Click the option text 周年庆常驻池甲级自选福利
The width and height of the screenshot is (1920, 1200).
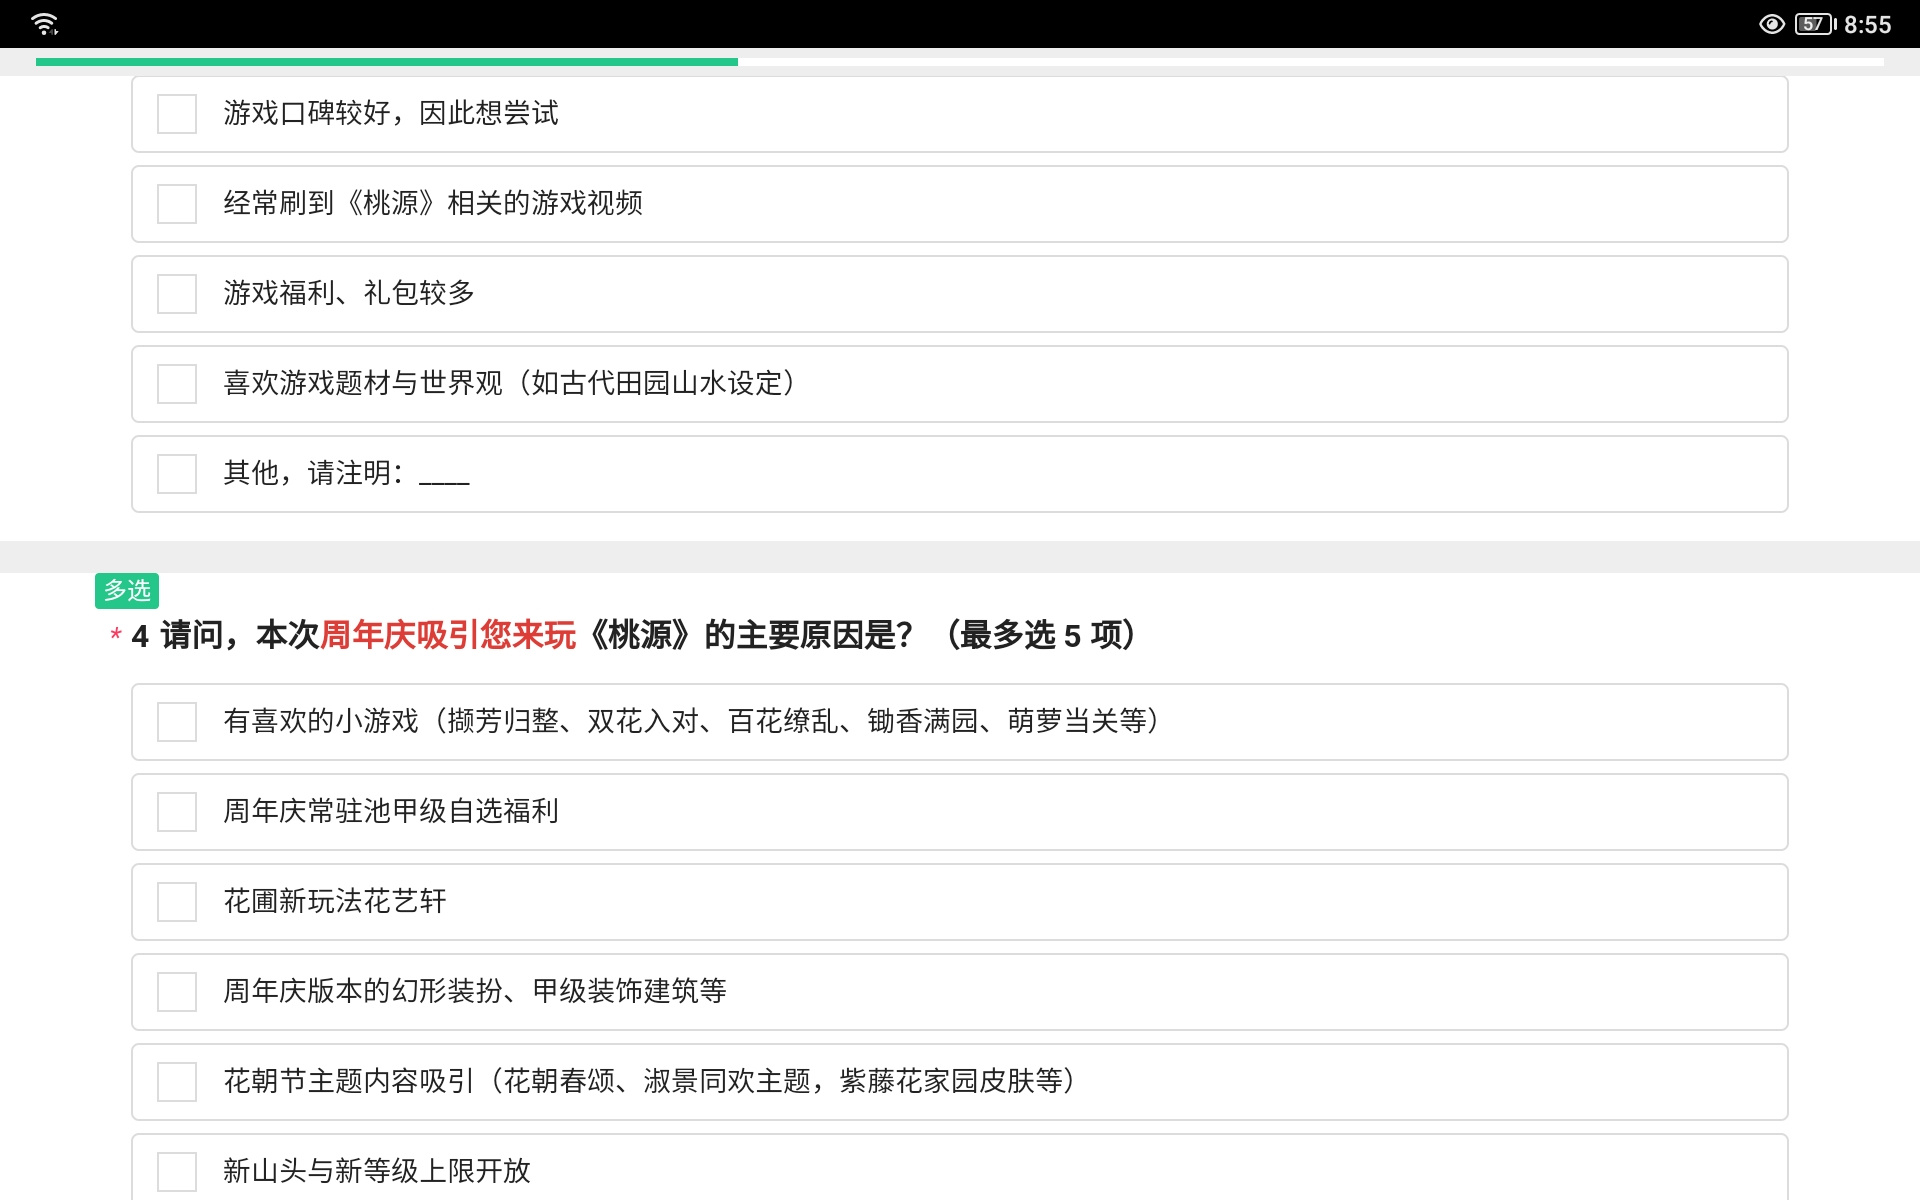coord(391,811)
